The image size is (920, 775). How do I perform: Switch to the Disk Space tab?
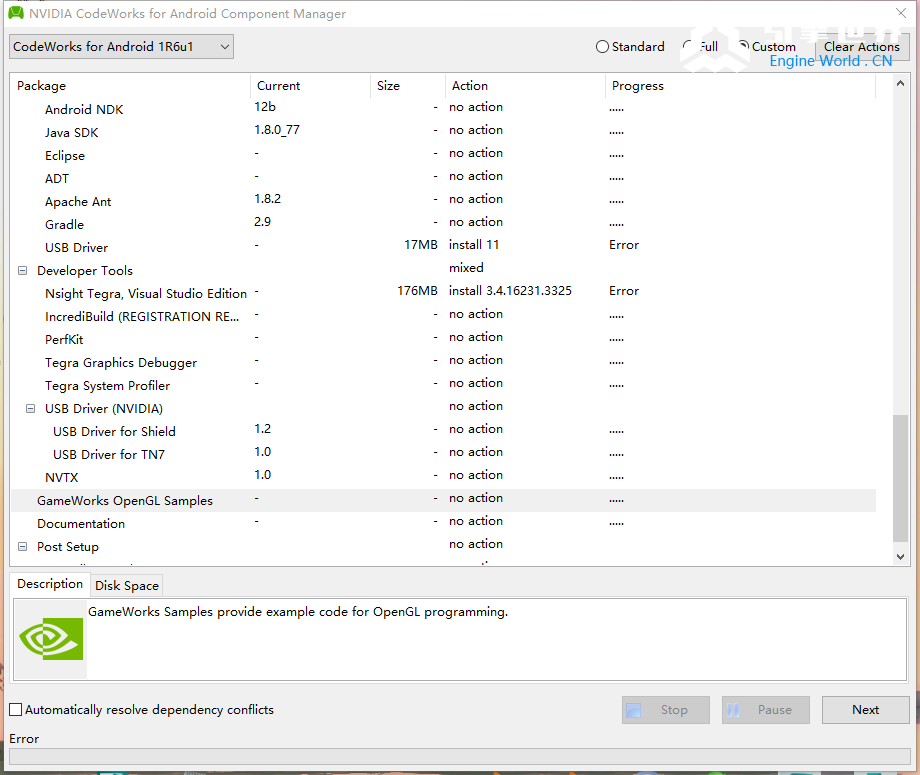click(x=127, y=586)
